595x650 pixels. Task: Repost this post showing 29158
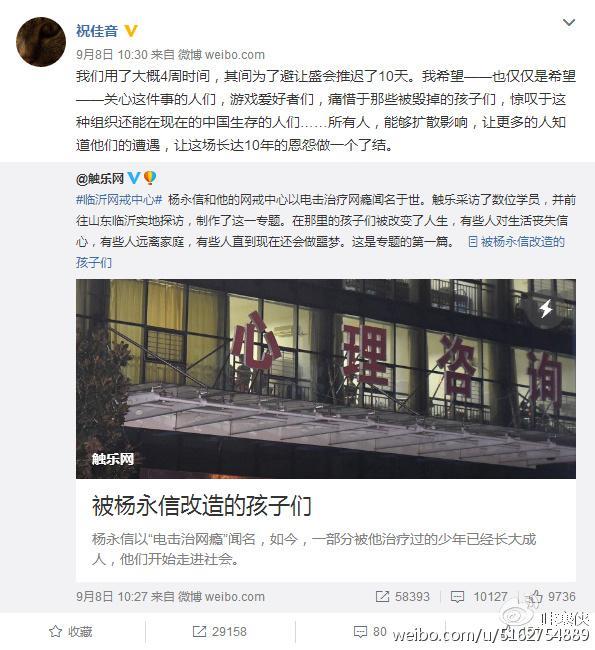tap(220, 632)
